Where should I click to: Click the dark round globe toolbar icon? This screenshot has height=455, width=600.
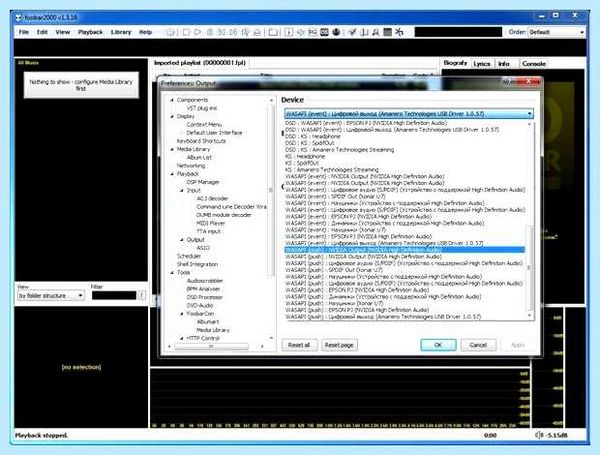336,33
